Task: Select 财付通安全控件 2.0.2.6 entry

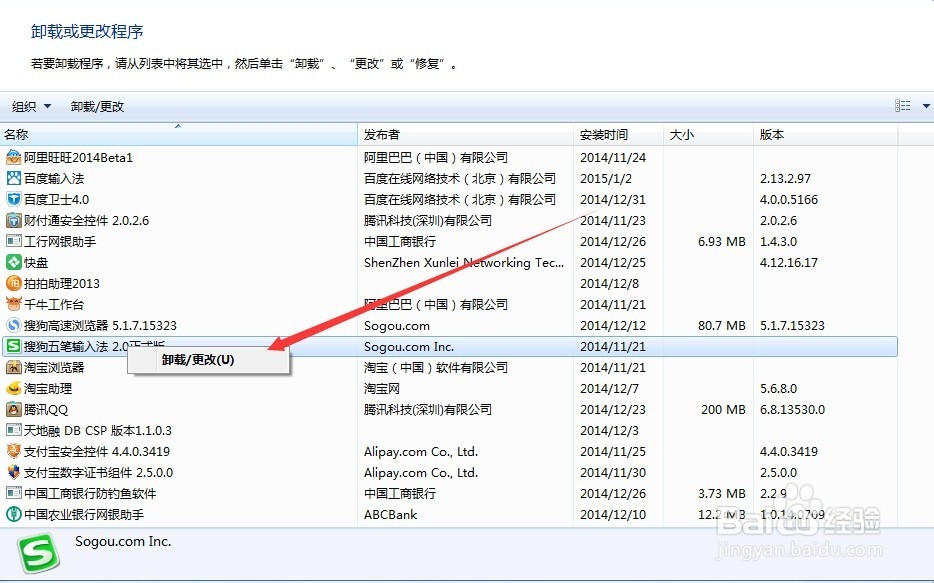Action: coord(86,220)
